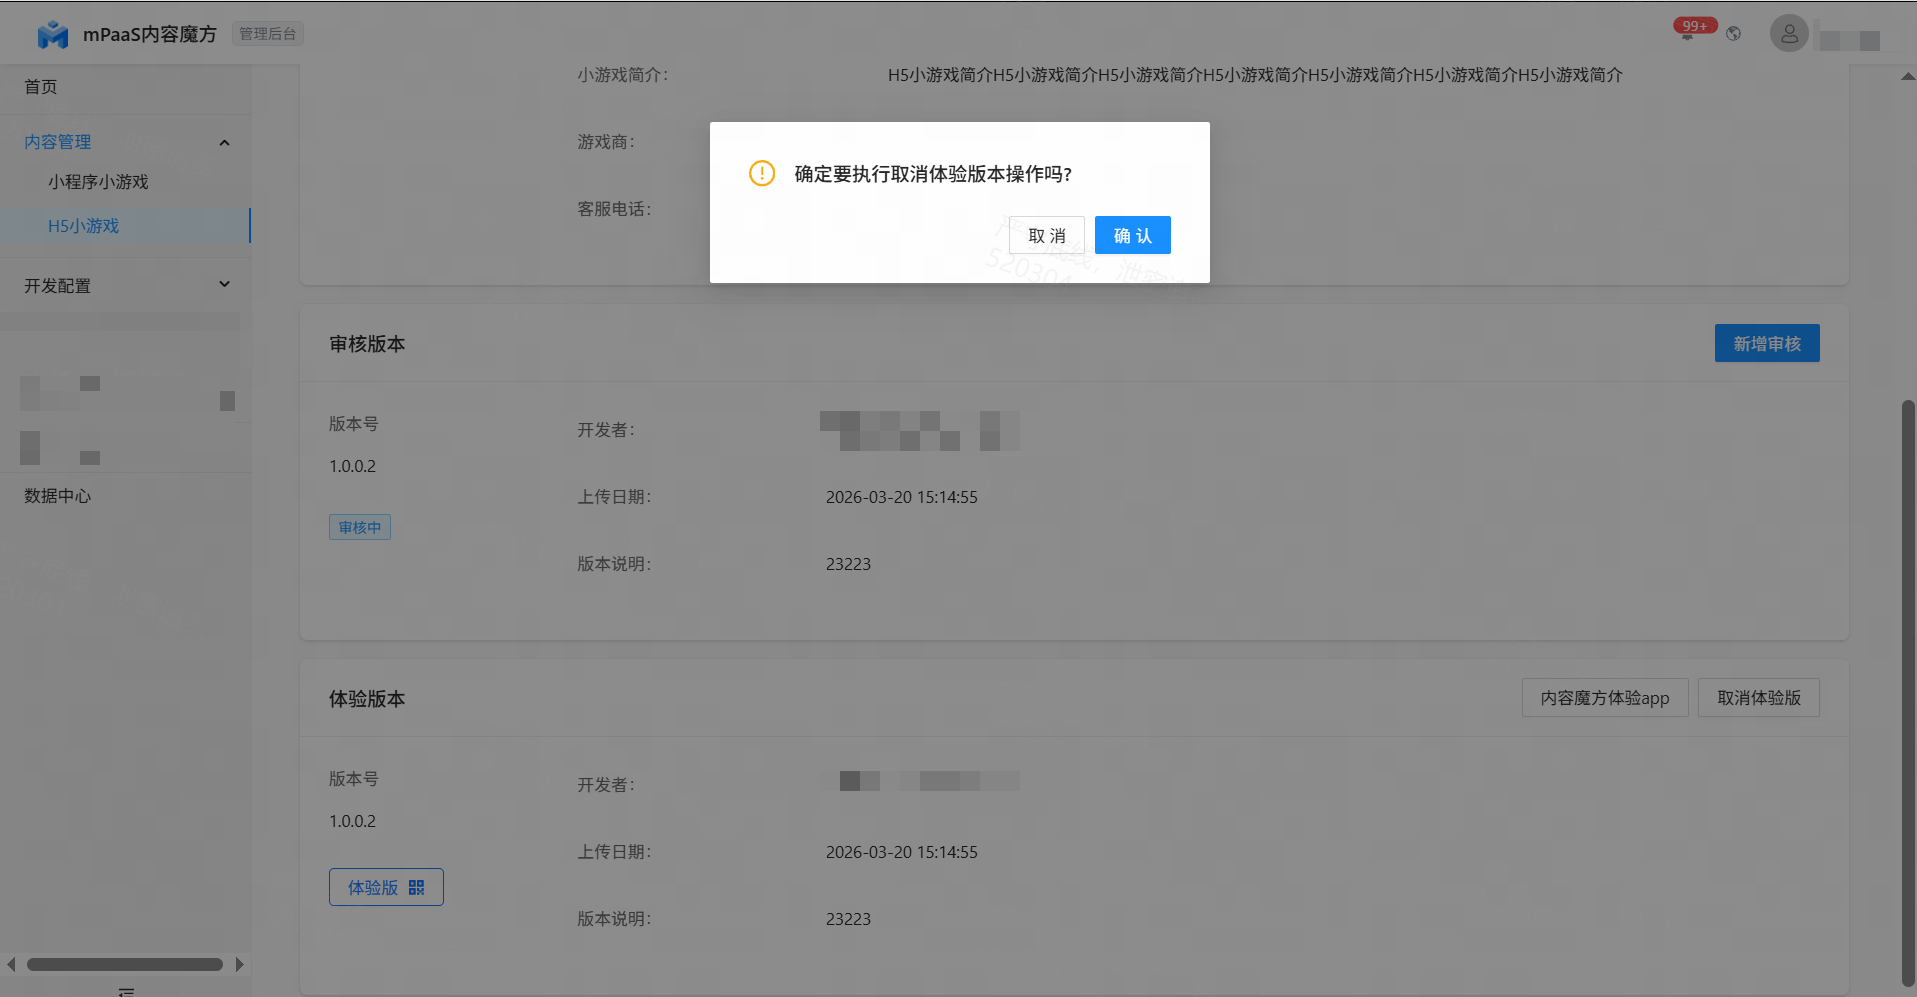Click the 小游戏简介 description text
Image resolution: width=1917 pixels, height=997 pixels.
click(x=1255, y=75)
